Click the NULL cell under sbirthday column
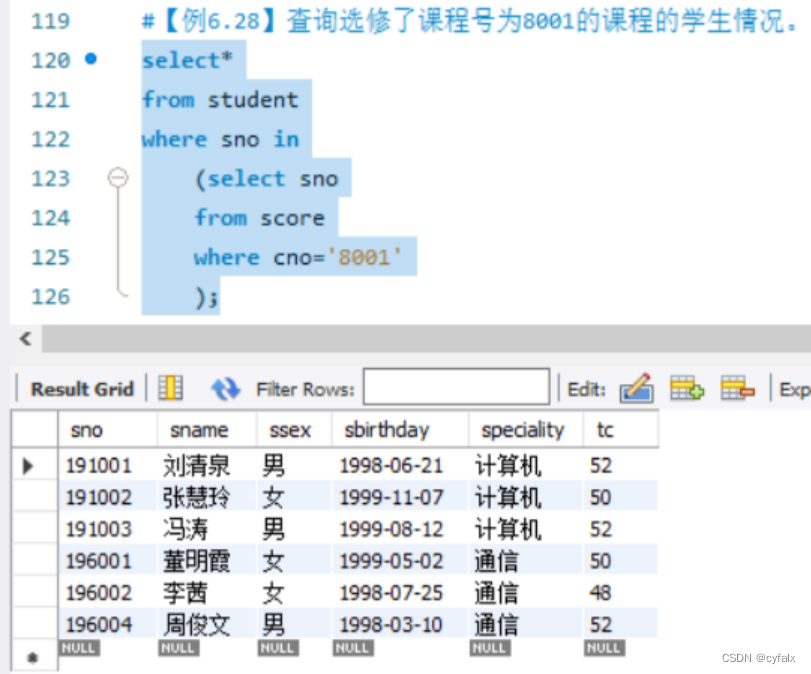Viewport: 811px width, 674px height. point(353,648)
